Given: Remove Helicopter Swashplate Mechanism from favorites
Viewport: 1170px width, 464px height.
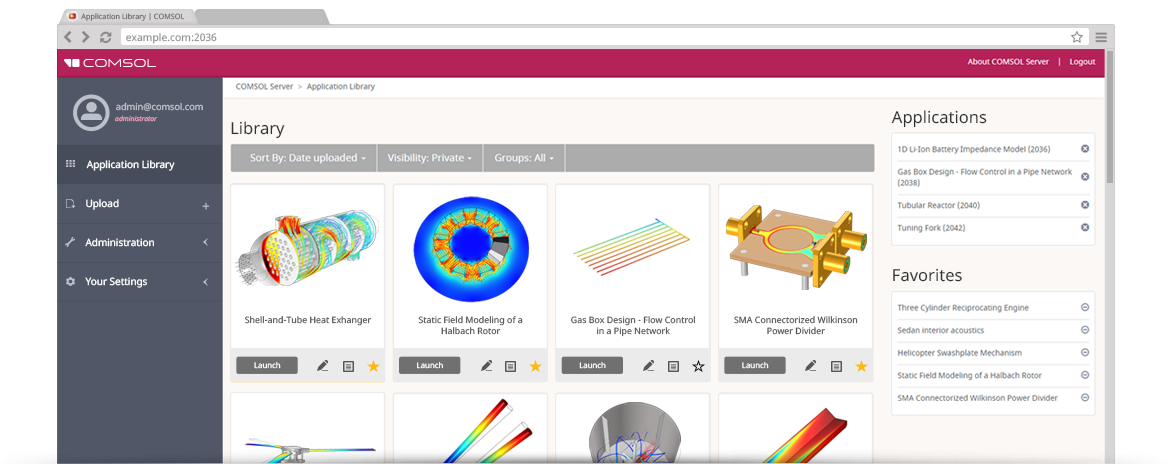Looking at the screenshot, I should point(1085,352).
